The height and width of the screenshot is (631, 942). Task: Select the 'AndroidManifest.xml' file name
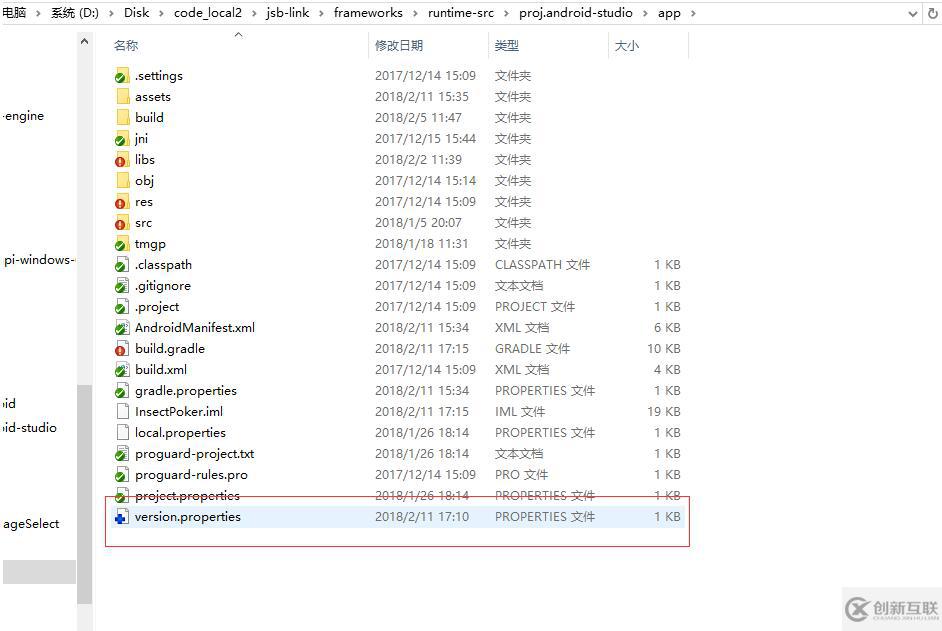coord(195,328)
